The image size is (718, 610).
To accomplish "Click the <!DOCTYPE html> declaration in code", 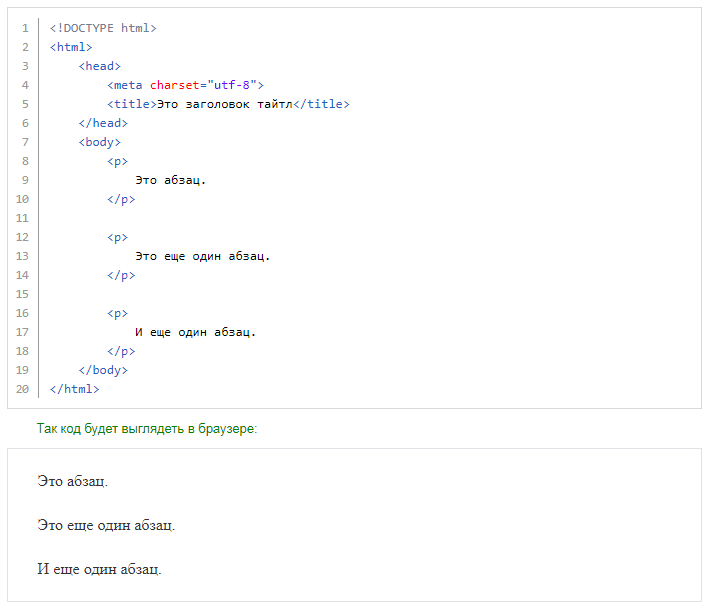I will pos(103,28).
